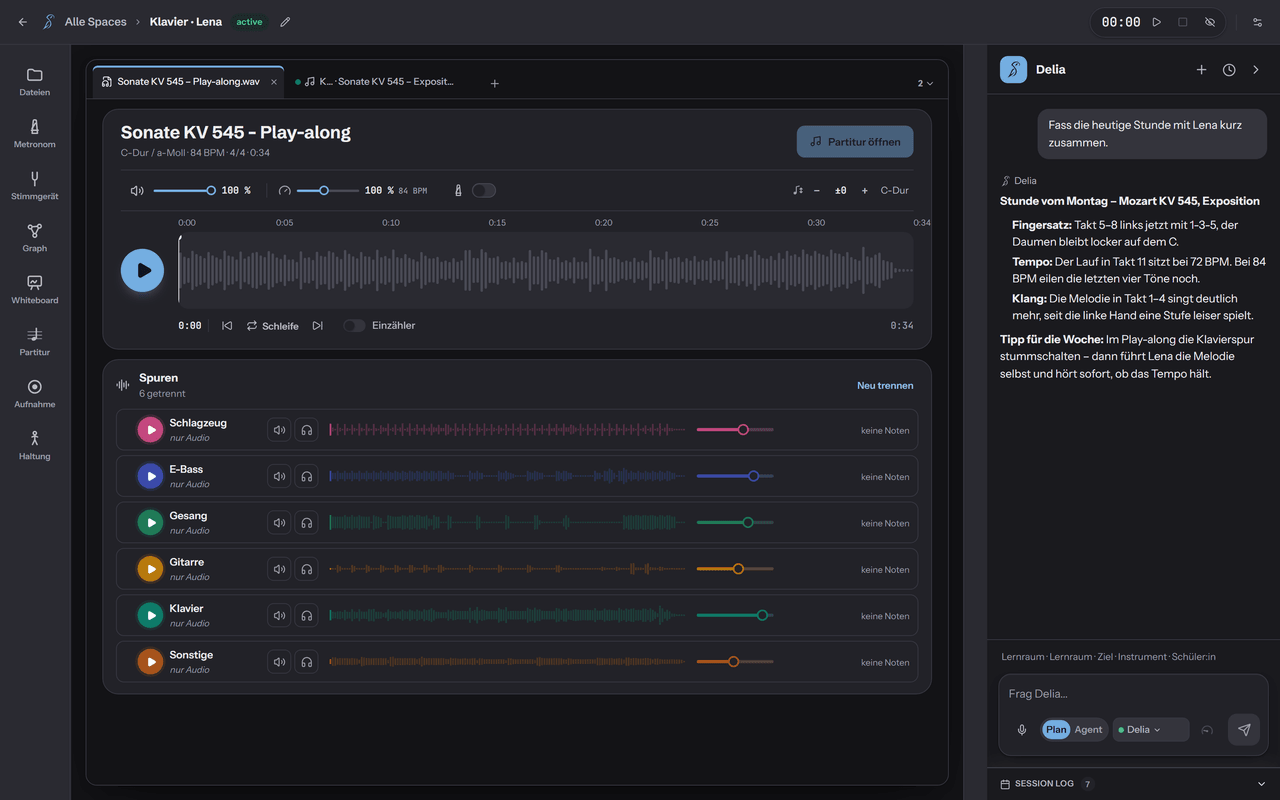This screenshot has height=800, width=1280.
Task: Solo the Schlagzeug track with headphones
Action: (x=307, y=430)
